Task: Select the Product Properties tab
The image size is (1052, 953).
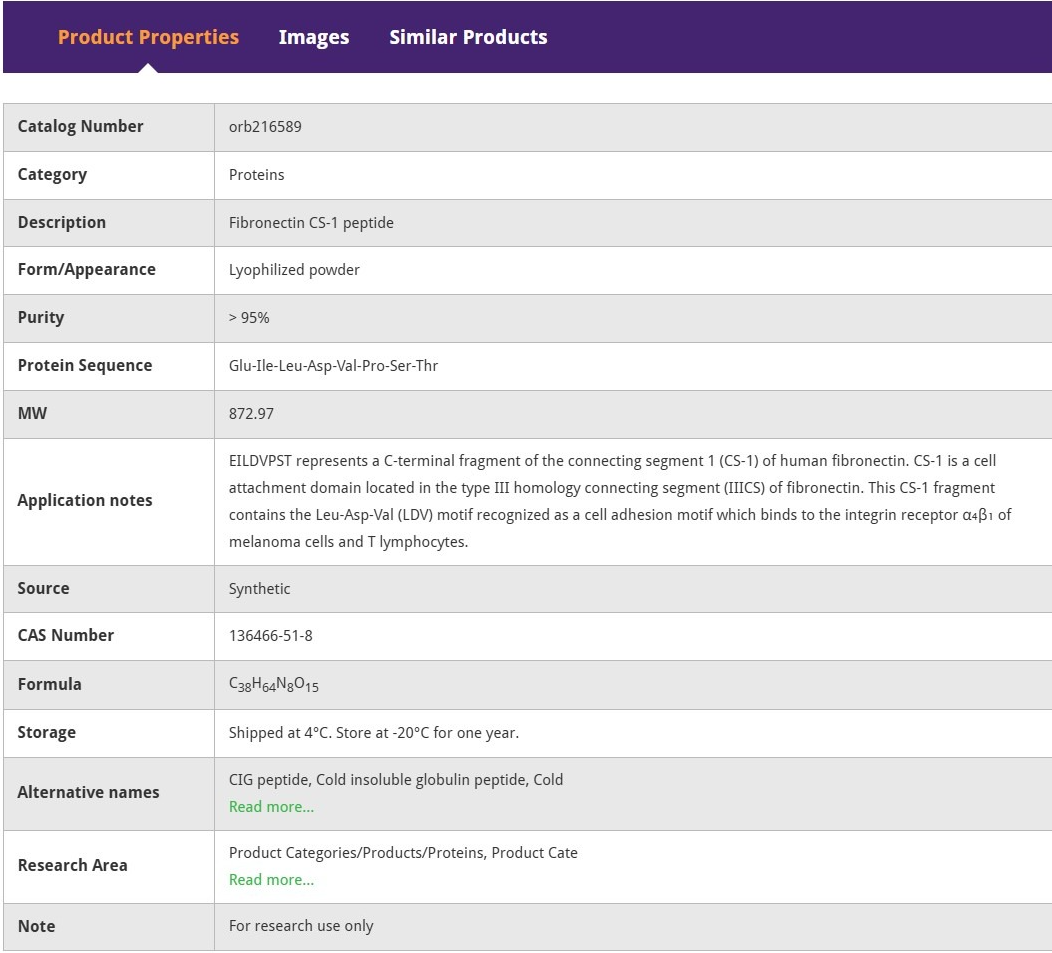Action: click(148, 37)
